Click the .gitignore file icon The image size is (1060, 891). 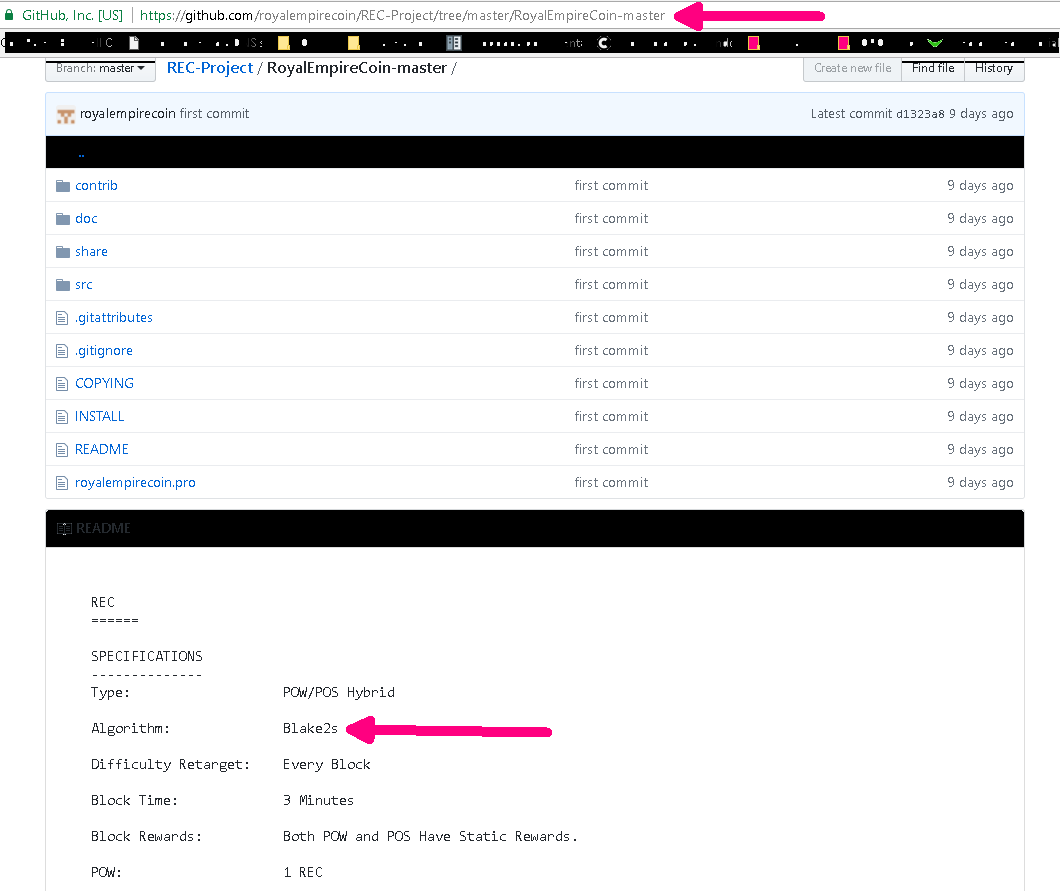[x=62, y=351]
